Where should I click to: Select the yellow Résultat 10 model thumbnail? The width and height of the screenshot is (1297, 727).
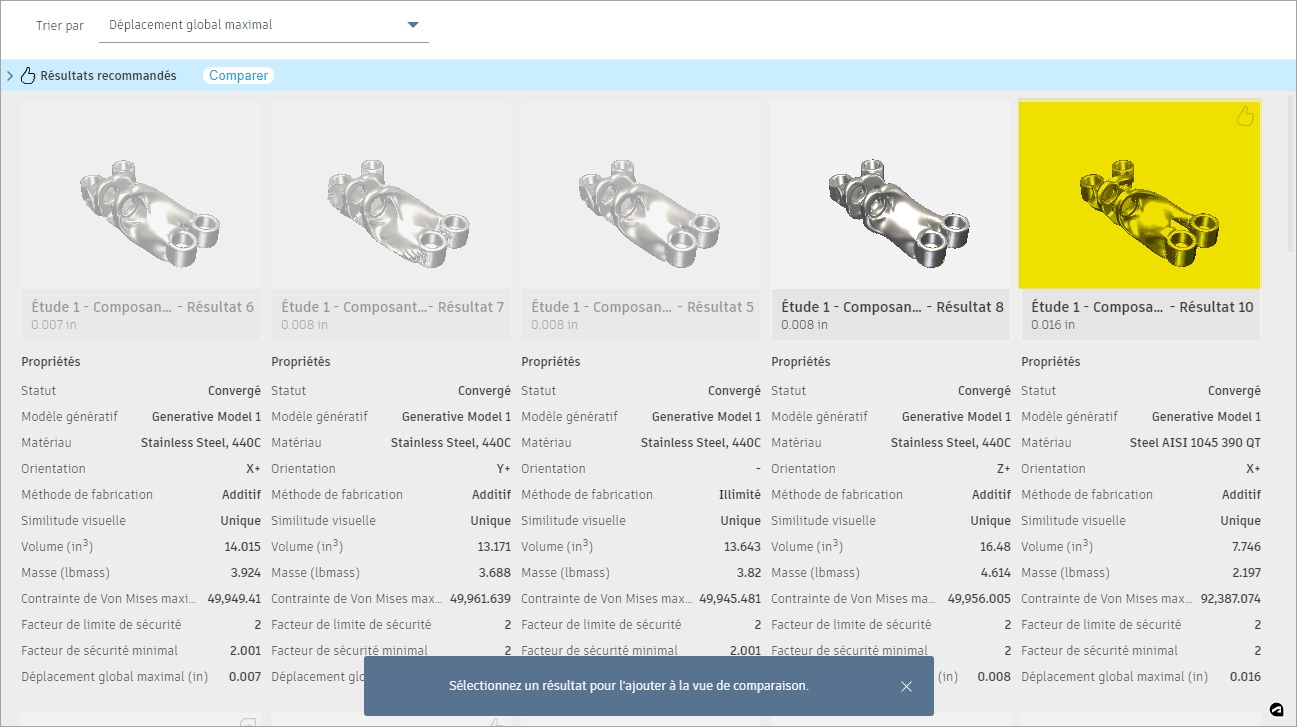point(1140,194)
